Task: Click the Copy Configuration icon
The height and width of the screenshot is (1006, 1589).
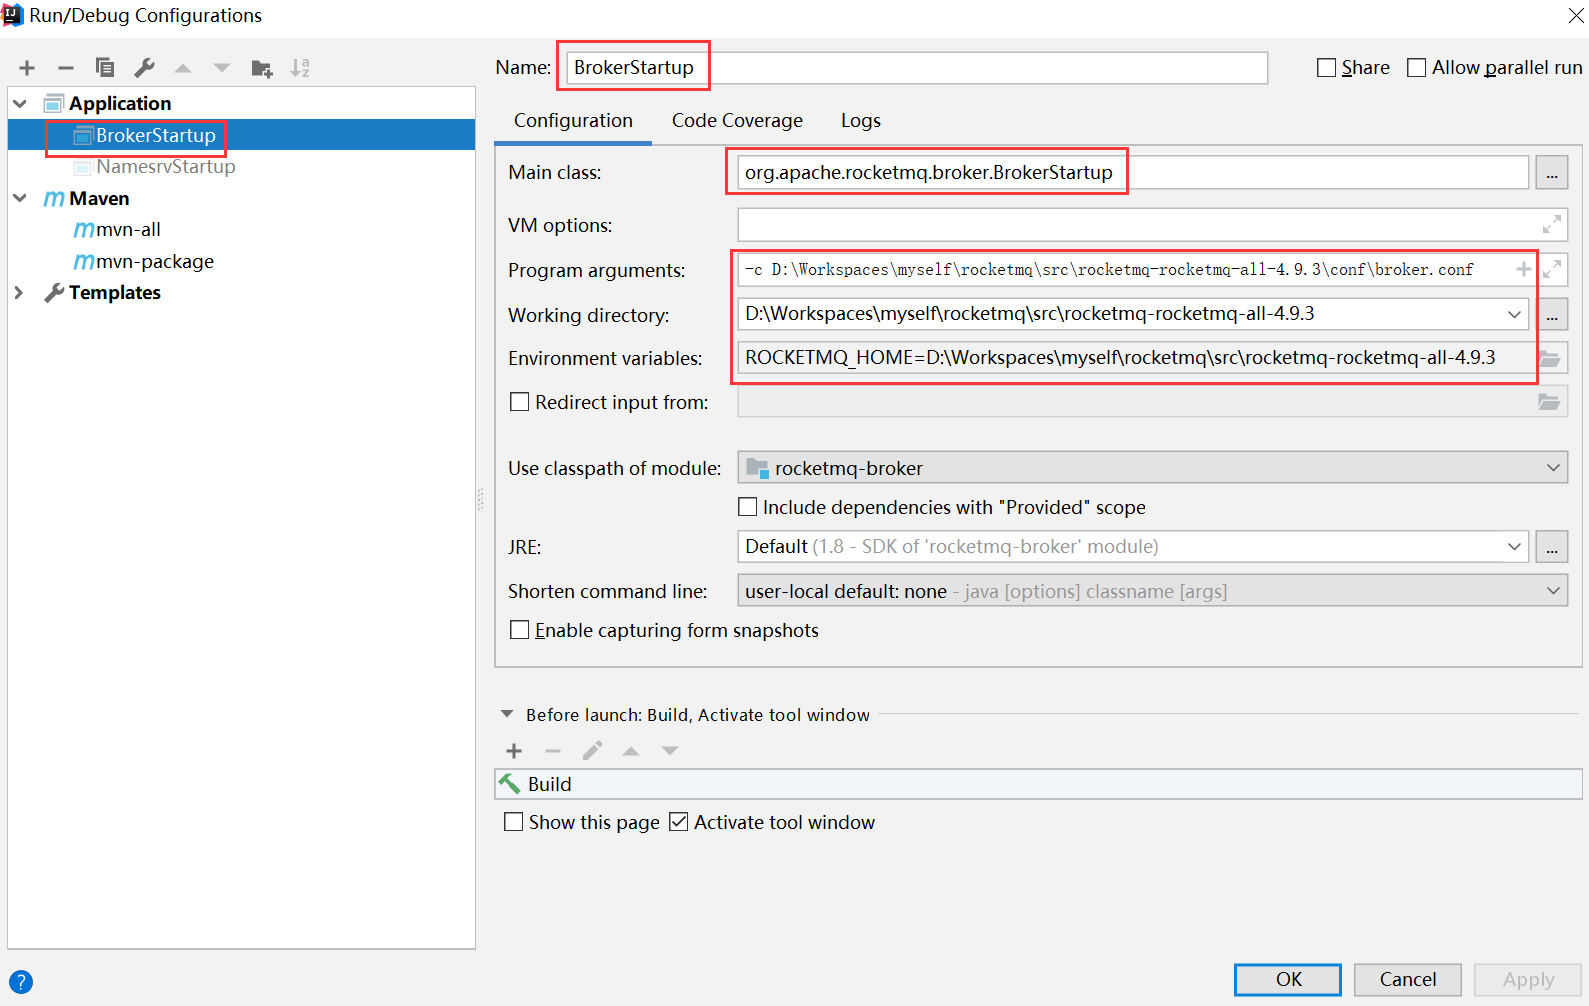Action: click(x=105, y=68)
